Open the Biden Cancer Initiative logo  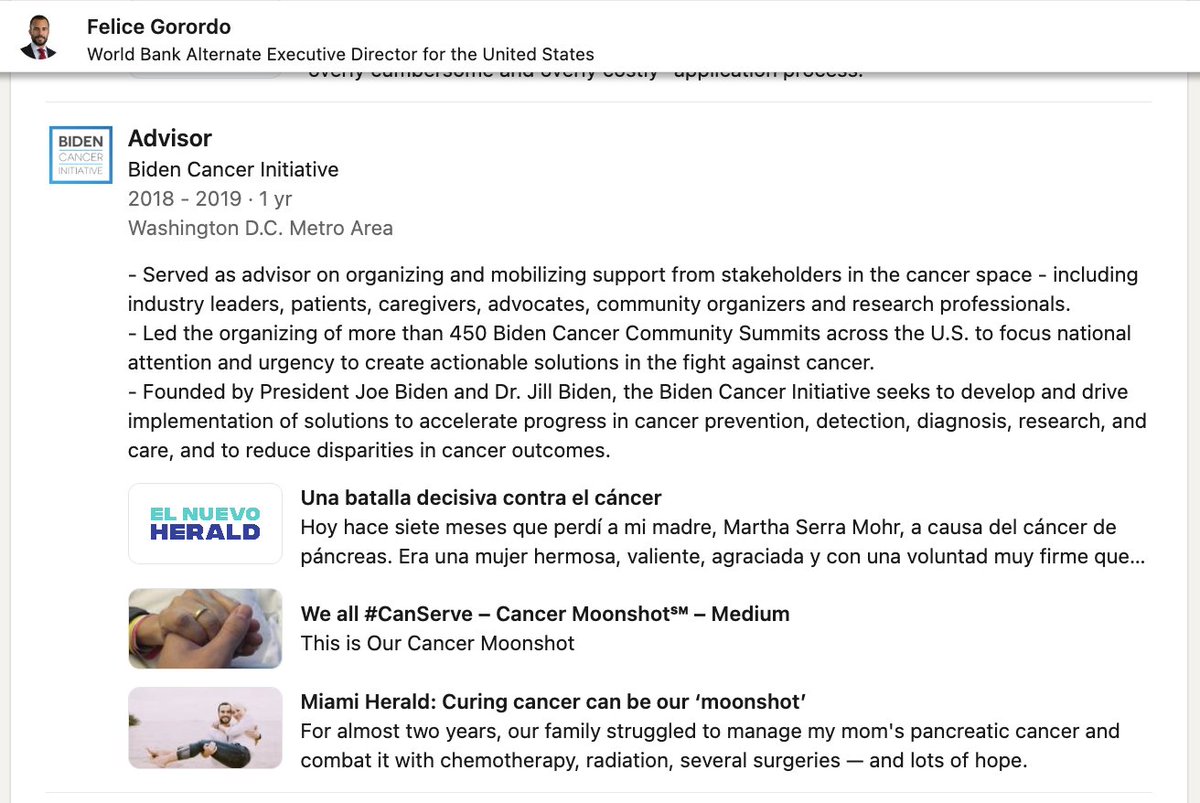pyautogui.click(x=80, y=155)
